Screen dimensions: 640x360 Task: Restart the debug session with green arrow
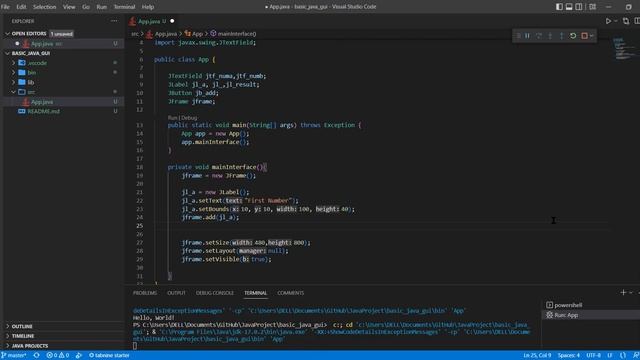coord(573,36)
